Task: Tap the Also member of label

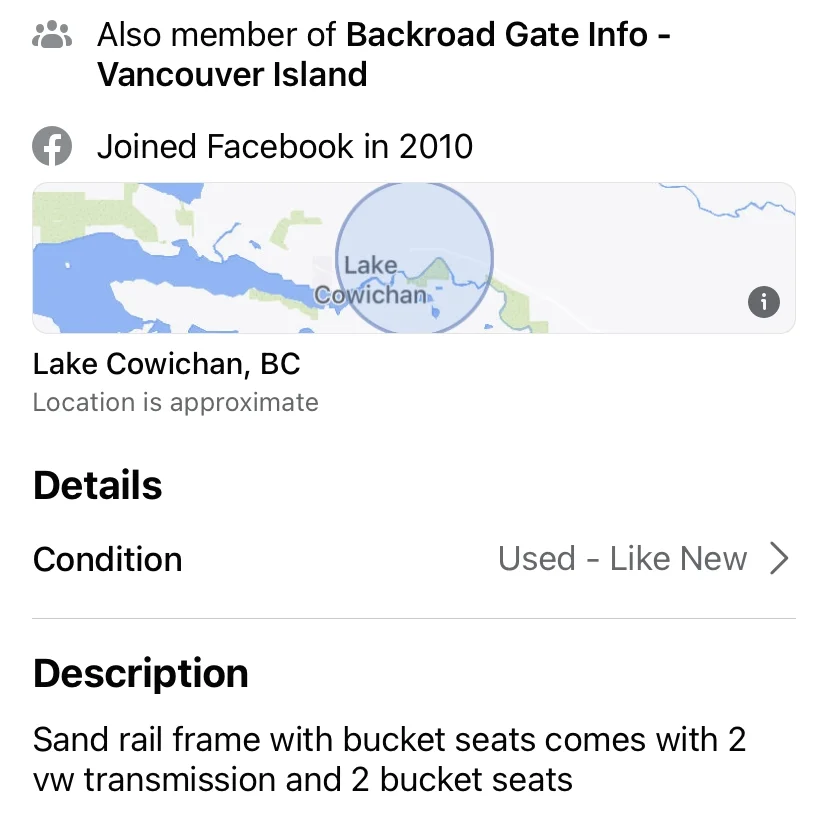Action: tap(216, 35)
